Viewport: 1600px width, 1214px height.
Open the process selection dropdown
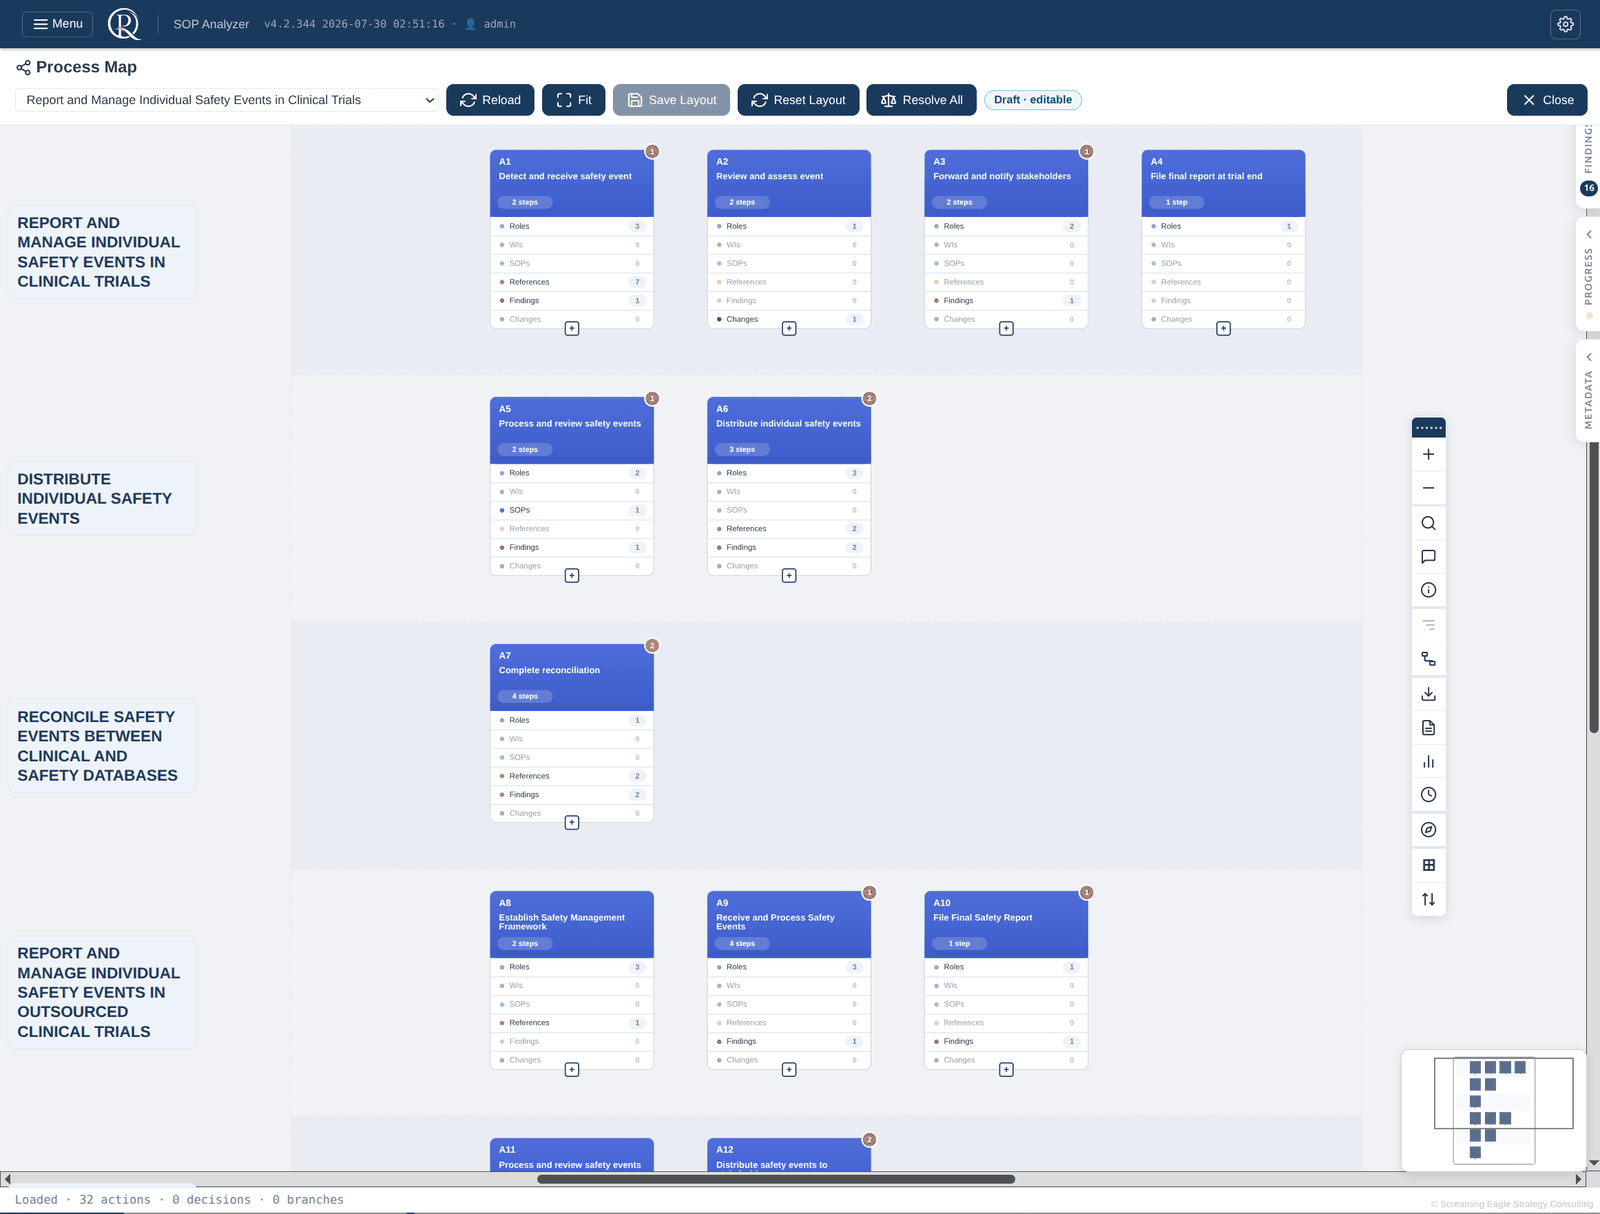[x=227, y=100]
